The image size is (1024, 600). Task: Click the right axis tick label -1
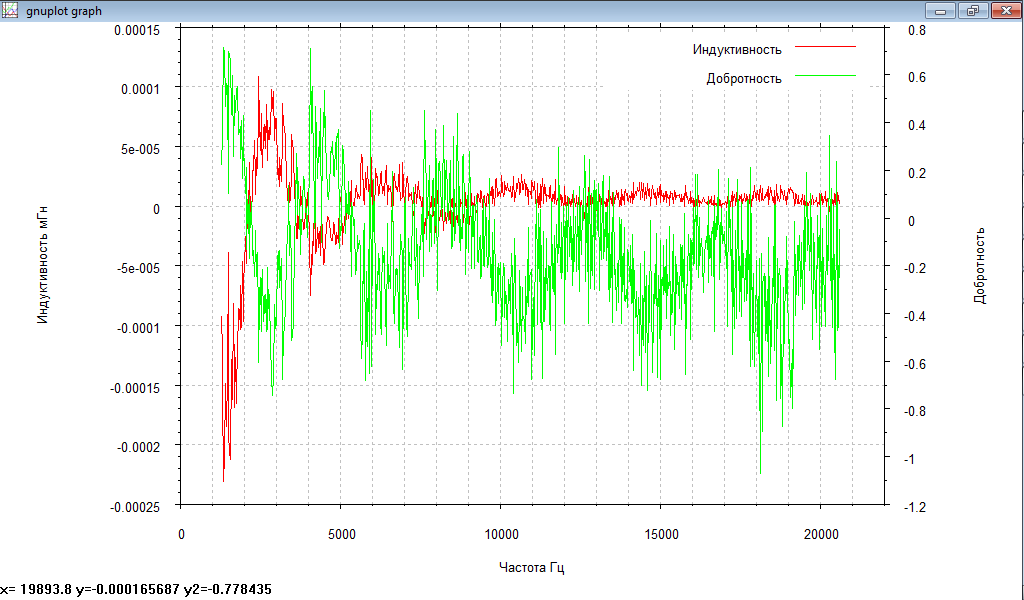pos(909,460)
